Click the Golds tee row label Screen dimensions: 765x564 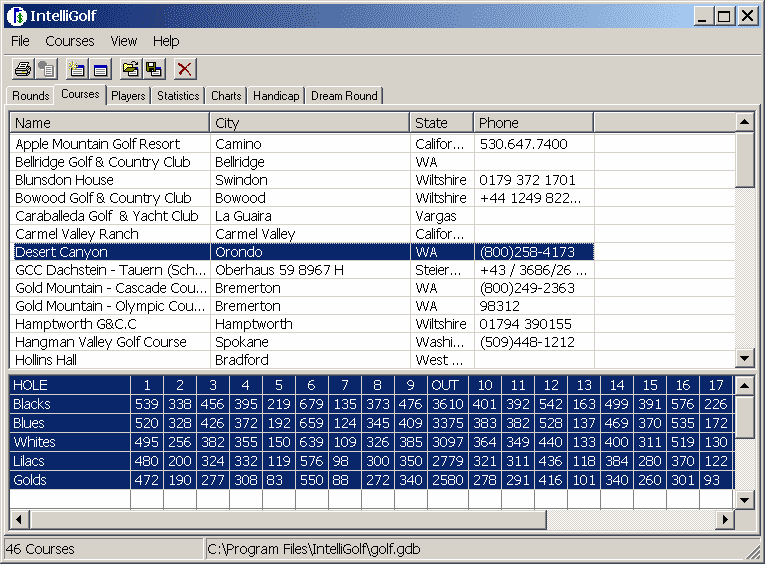click(x=70, y=481)
